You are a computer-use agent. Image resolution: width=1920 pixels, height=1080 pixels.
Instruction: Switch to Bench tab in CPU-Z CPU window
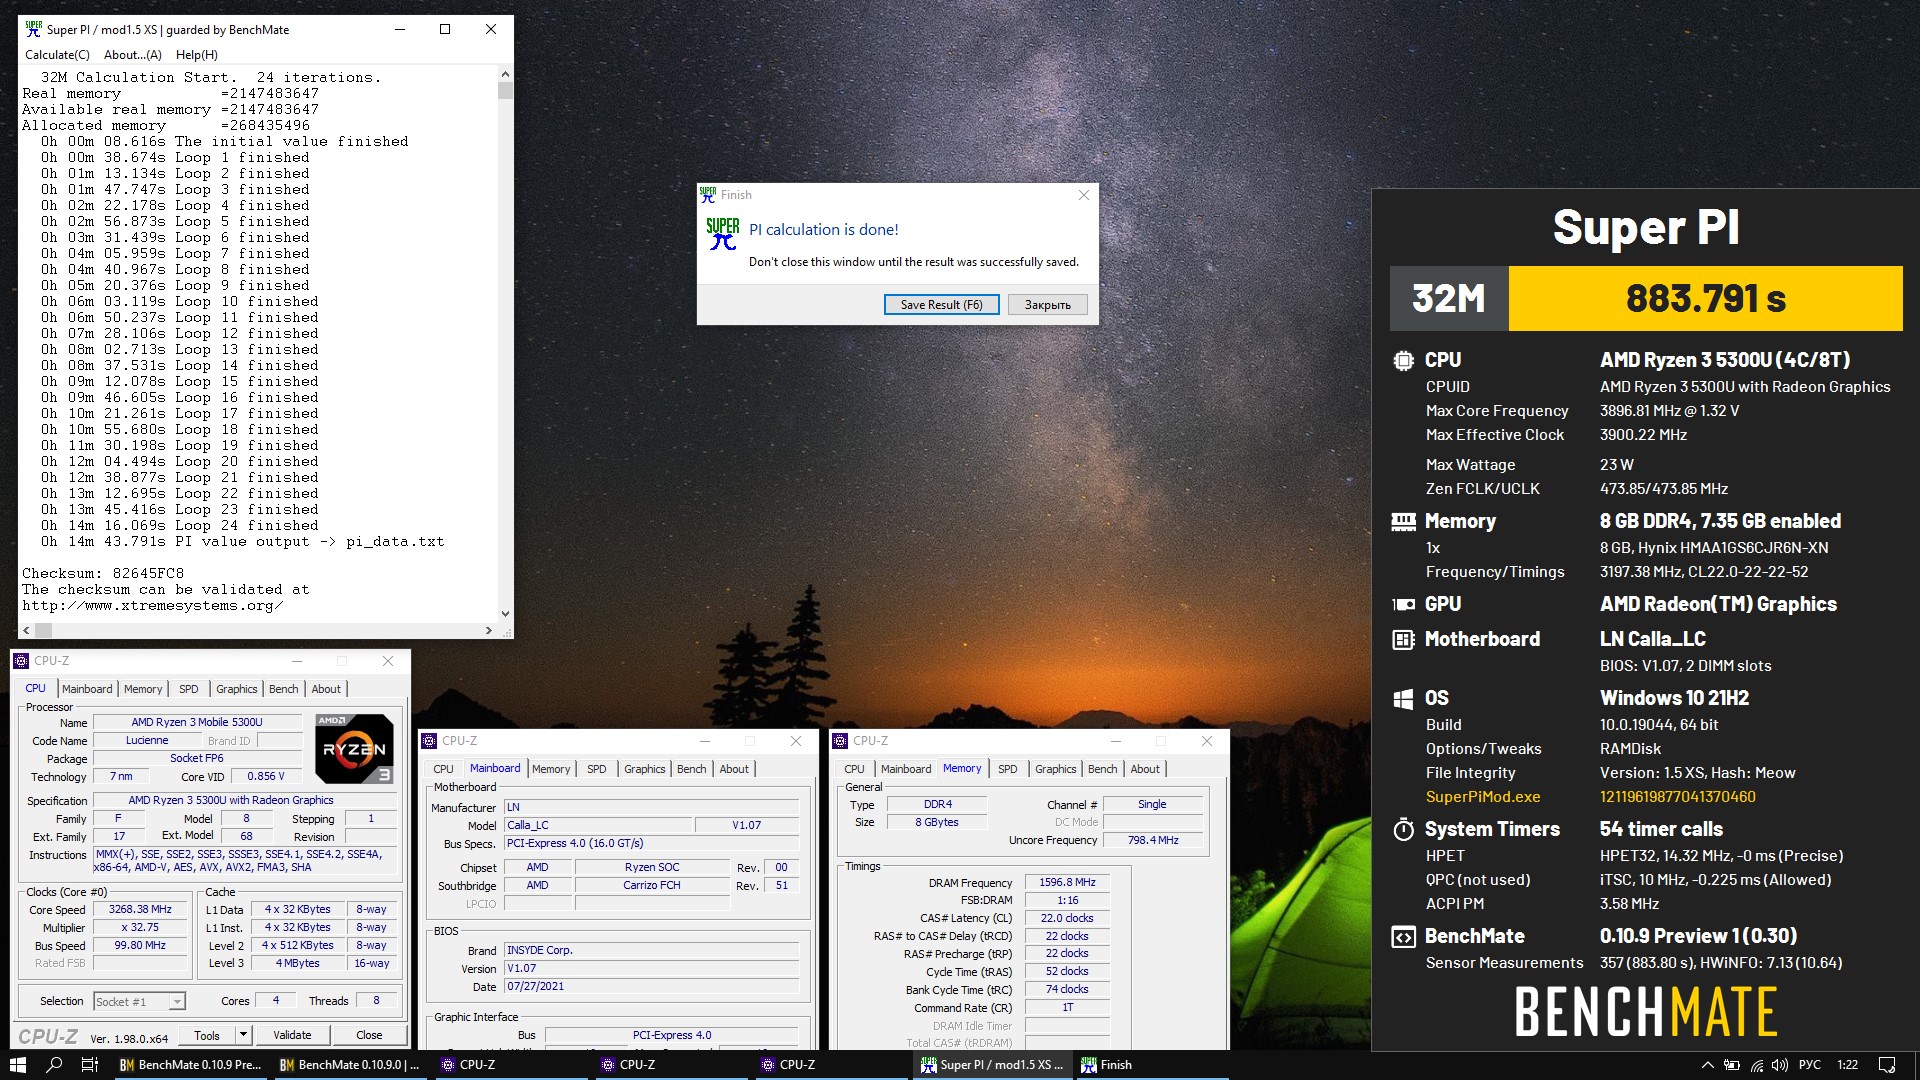pyautogui.click(x=284, y=689)
